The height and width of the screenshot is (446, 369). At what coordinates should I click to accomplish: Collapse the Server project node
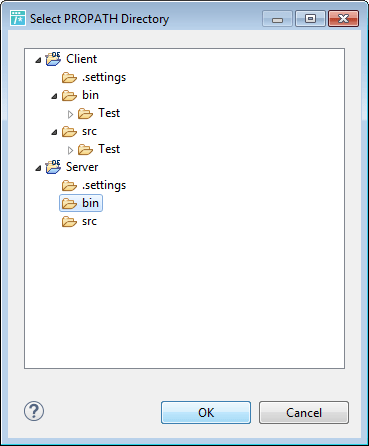[x=38, y=168]
